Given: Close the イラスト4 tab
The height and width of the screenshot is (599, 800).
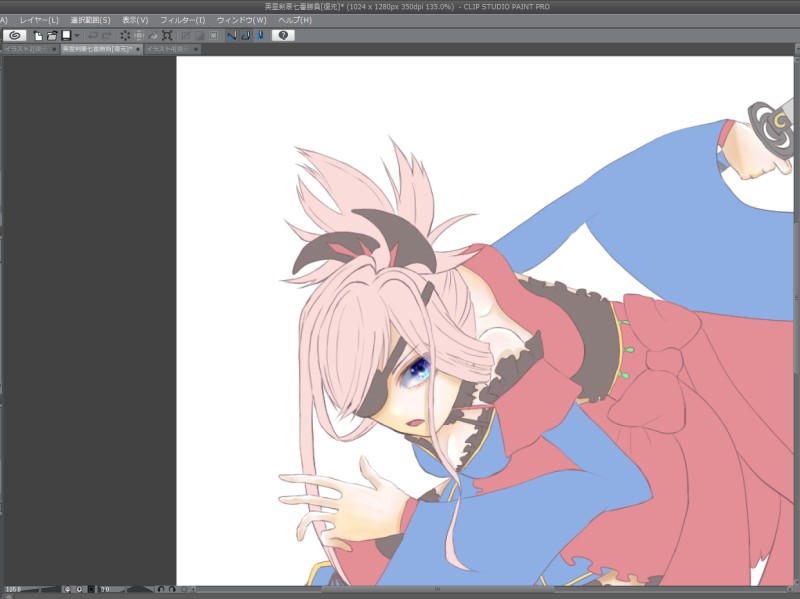Looking at the screenshot, I should [x=196, y=49].
